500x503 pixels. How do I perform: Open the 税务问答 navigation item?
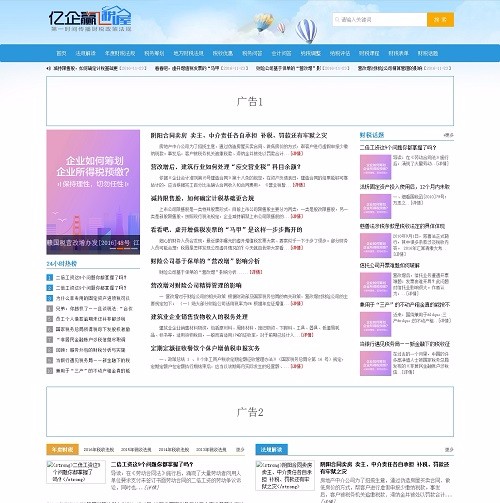252,53
